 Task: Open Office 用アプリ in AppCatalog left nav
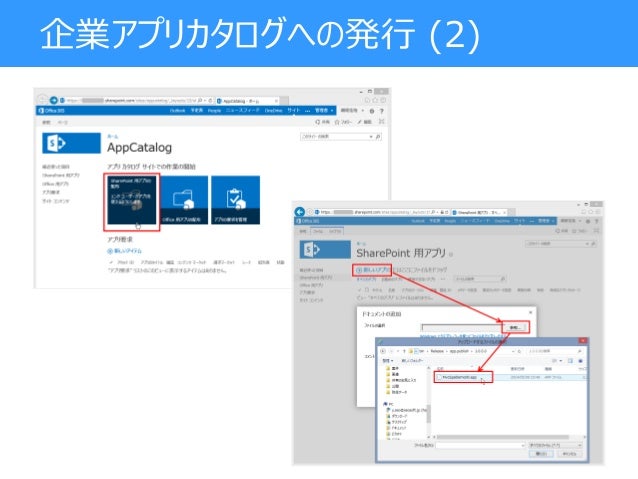click(x=55, y=184)
